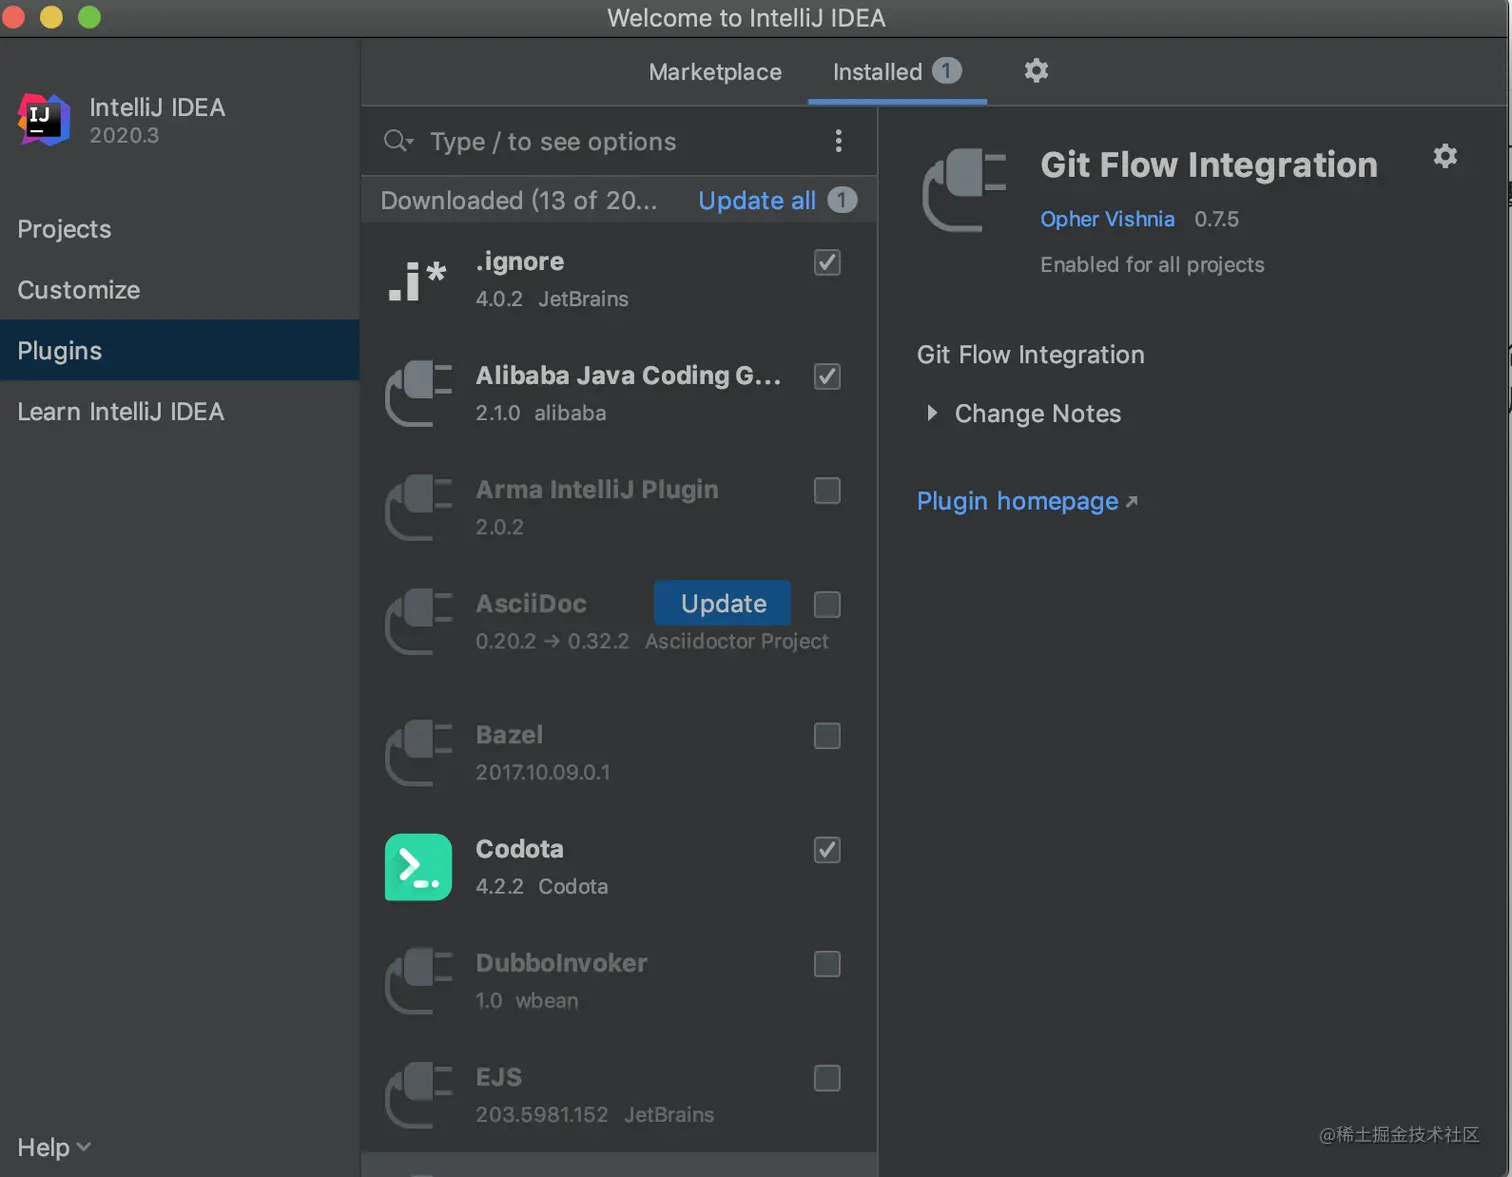1512x1177 pixels.
Task: Click the IntelliJ IDEA logo icon
Action: click(44, 119)
